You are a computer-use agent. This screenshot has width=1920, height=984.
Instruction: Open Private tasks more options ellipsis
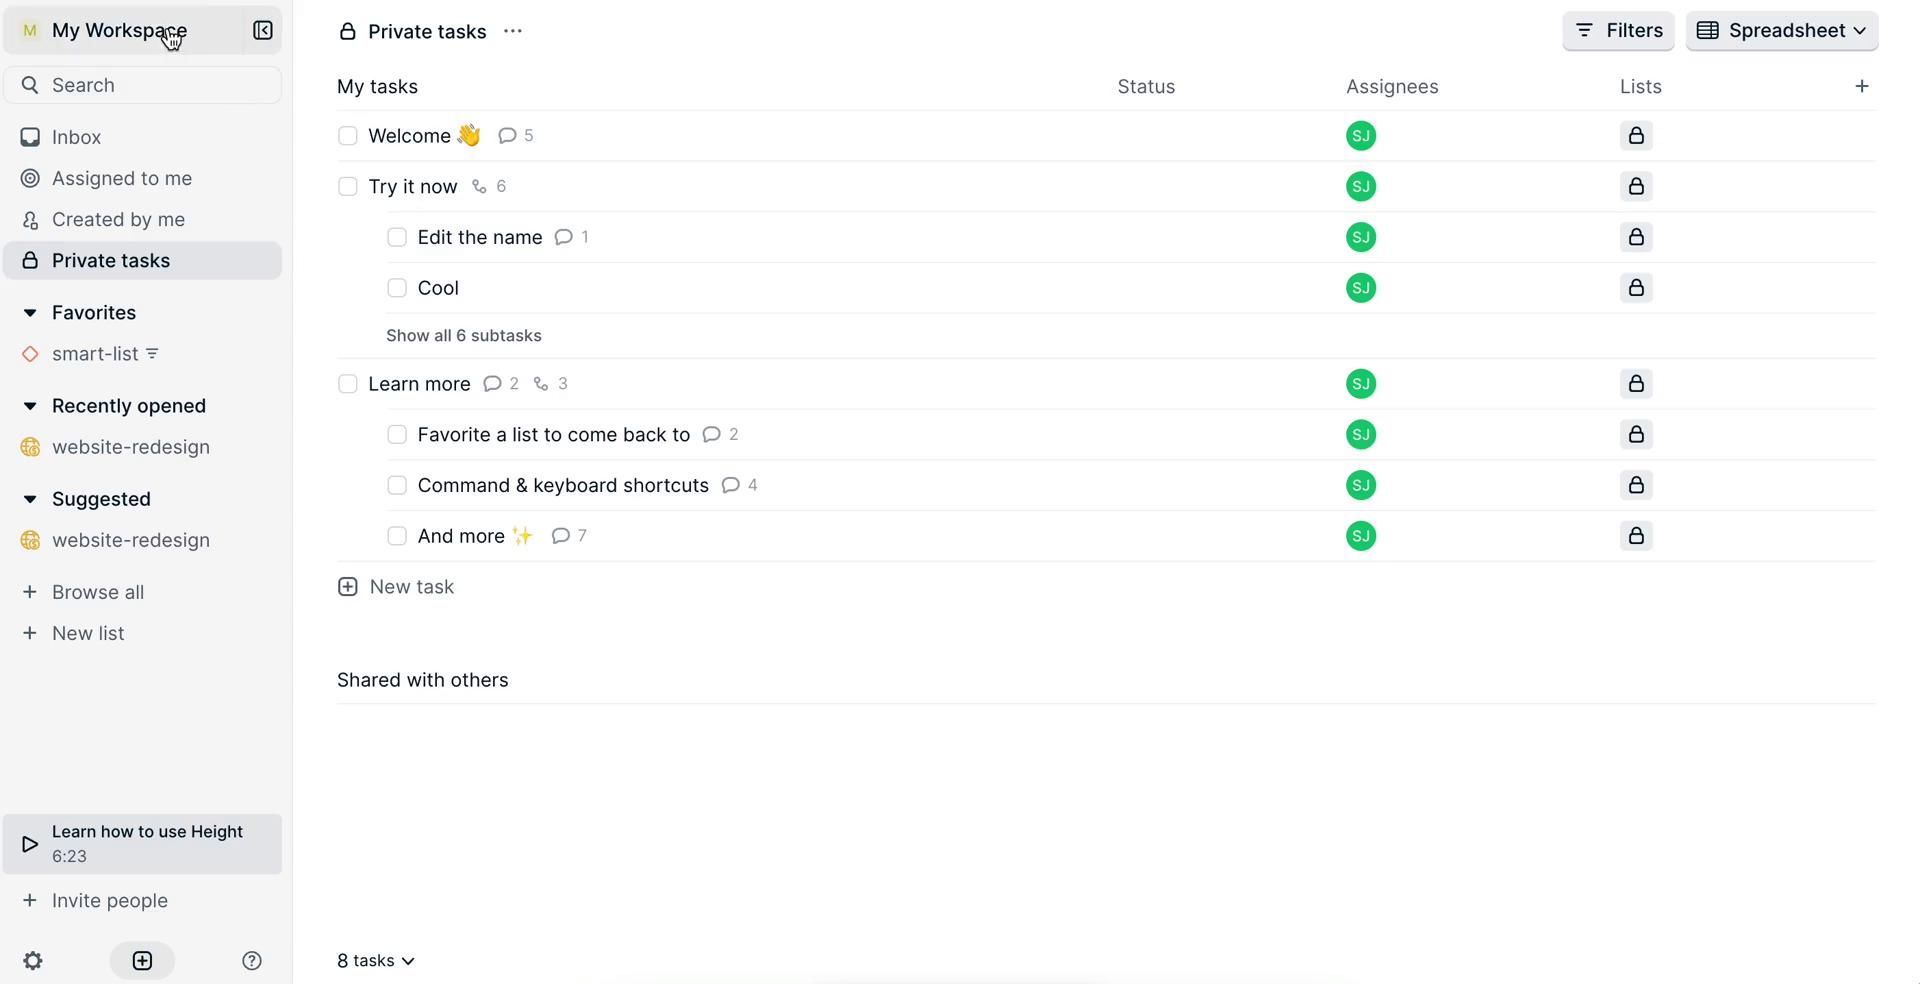(x=513, y=31)
